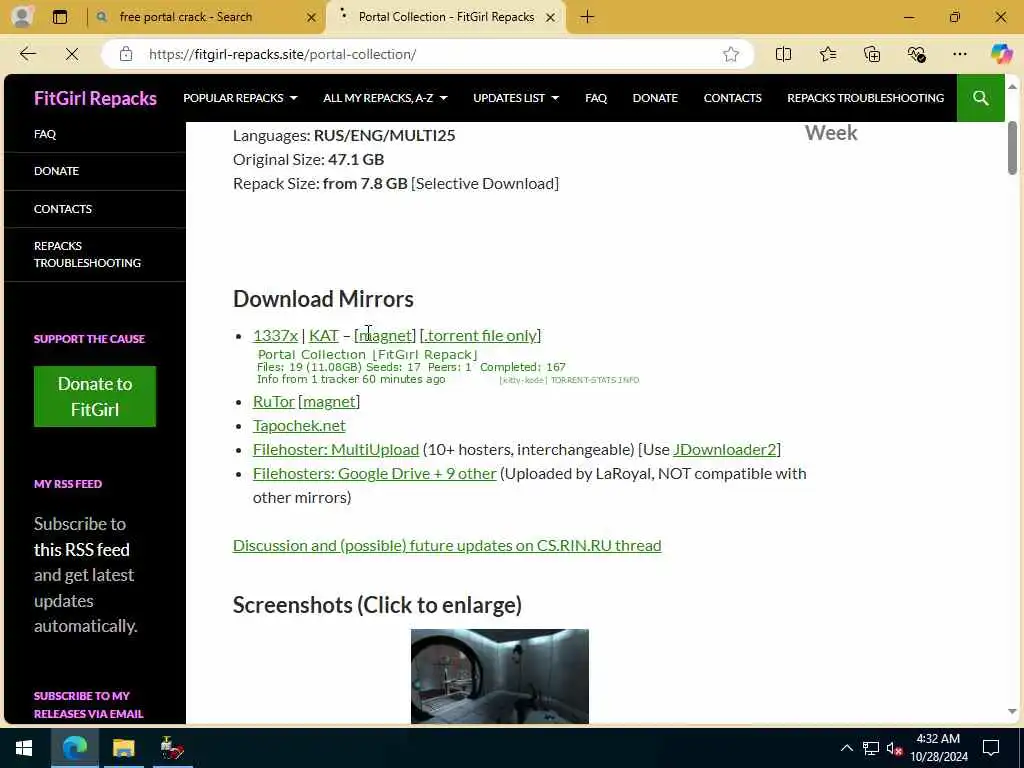Open the Tapochek.net mirror link
This screenshot has width=1024, height=768.
point(299,426)
